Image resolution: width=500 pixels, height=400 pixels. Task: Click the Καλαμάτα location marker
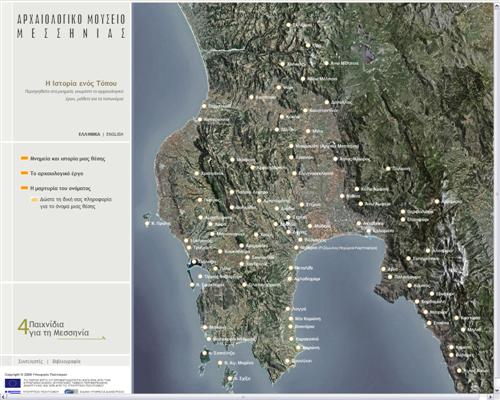coord(369,231)
